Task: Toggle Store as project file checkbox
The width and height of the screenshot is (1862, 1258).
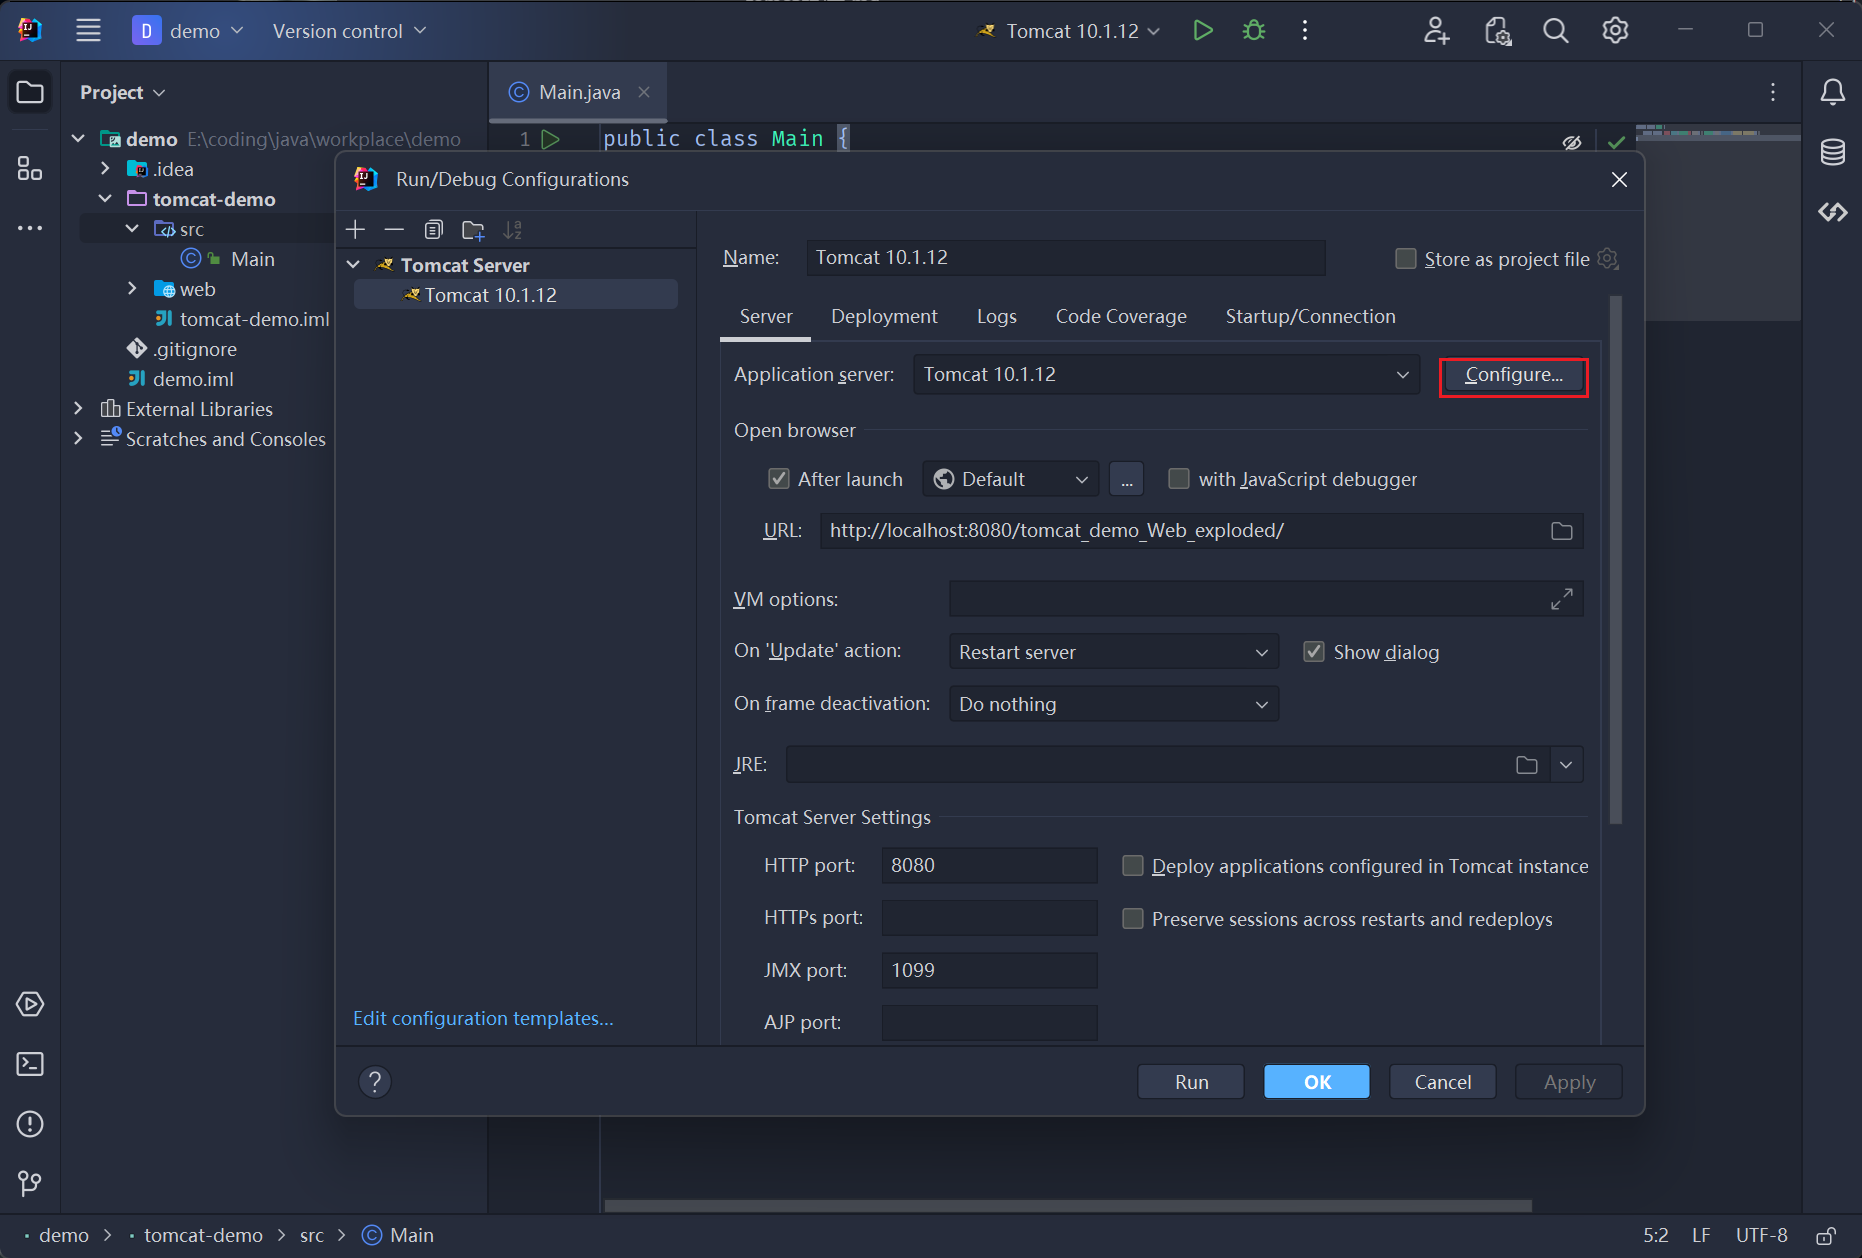Action: [1406, 259]
